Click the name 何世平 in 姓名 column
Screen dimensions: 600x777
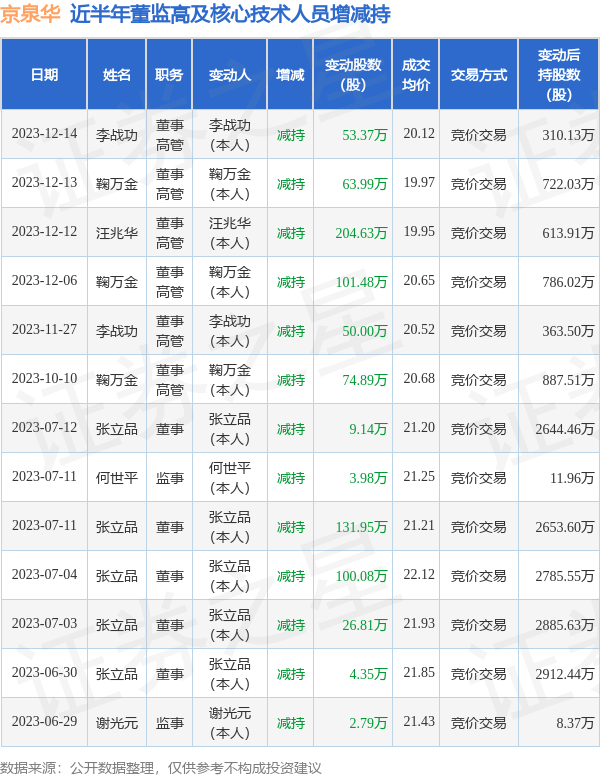[116, 478]
